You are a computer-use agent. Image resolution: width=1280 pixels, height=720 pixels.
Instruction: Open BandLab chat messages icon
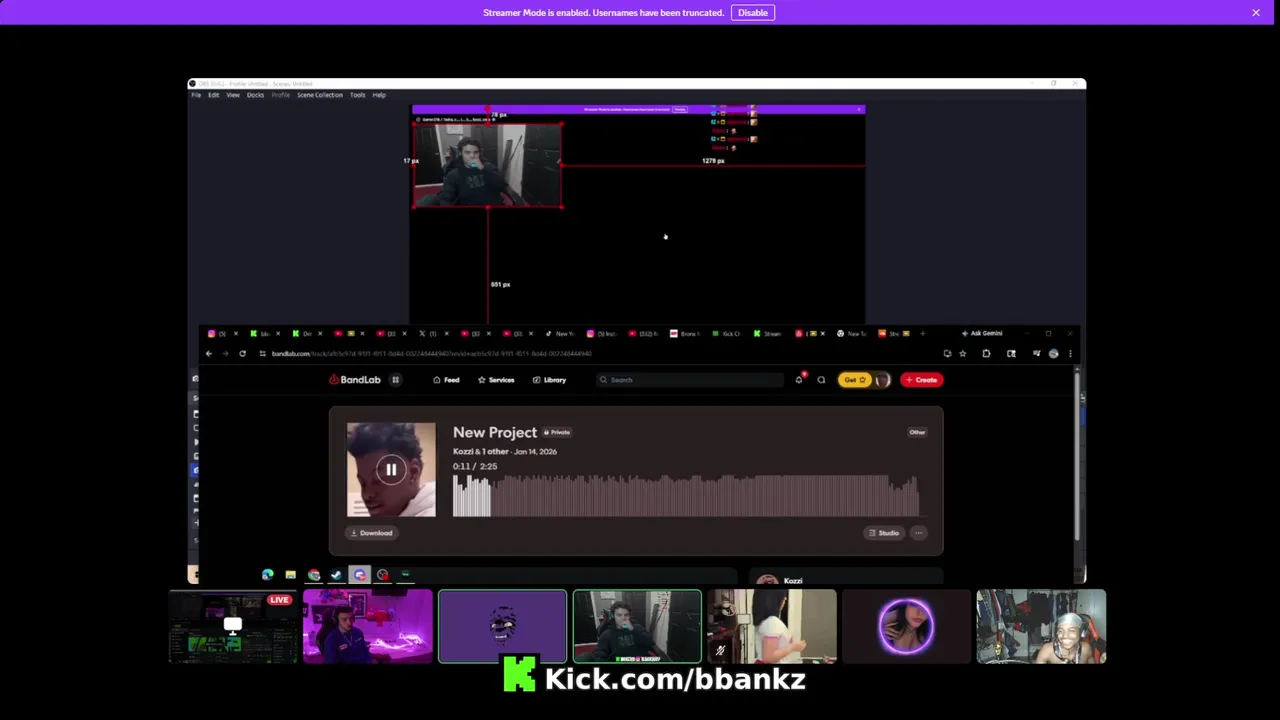tap(821, 380)
